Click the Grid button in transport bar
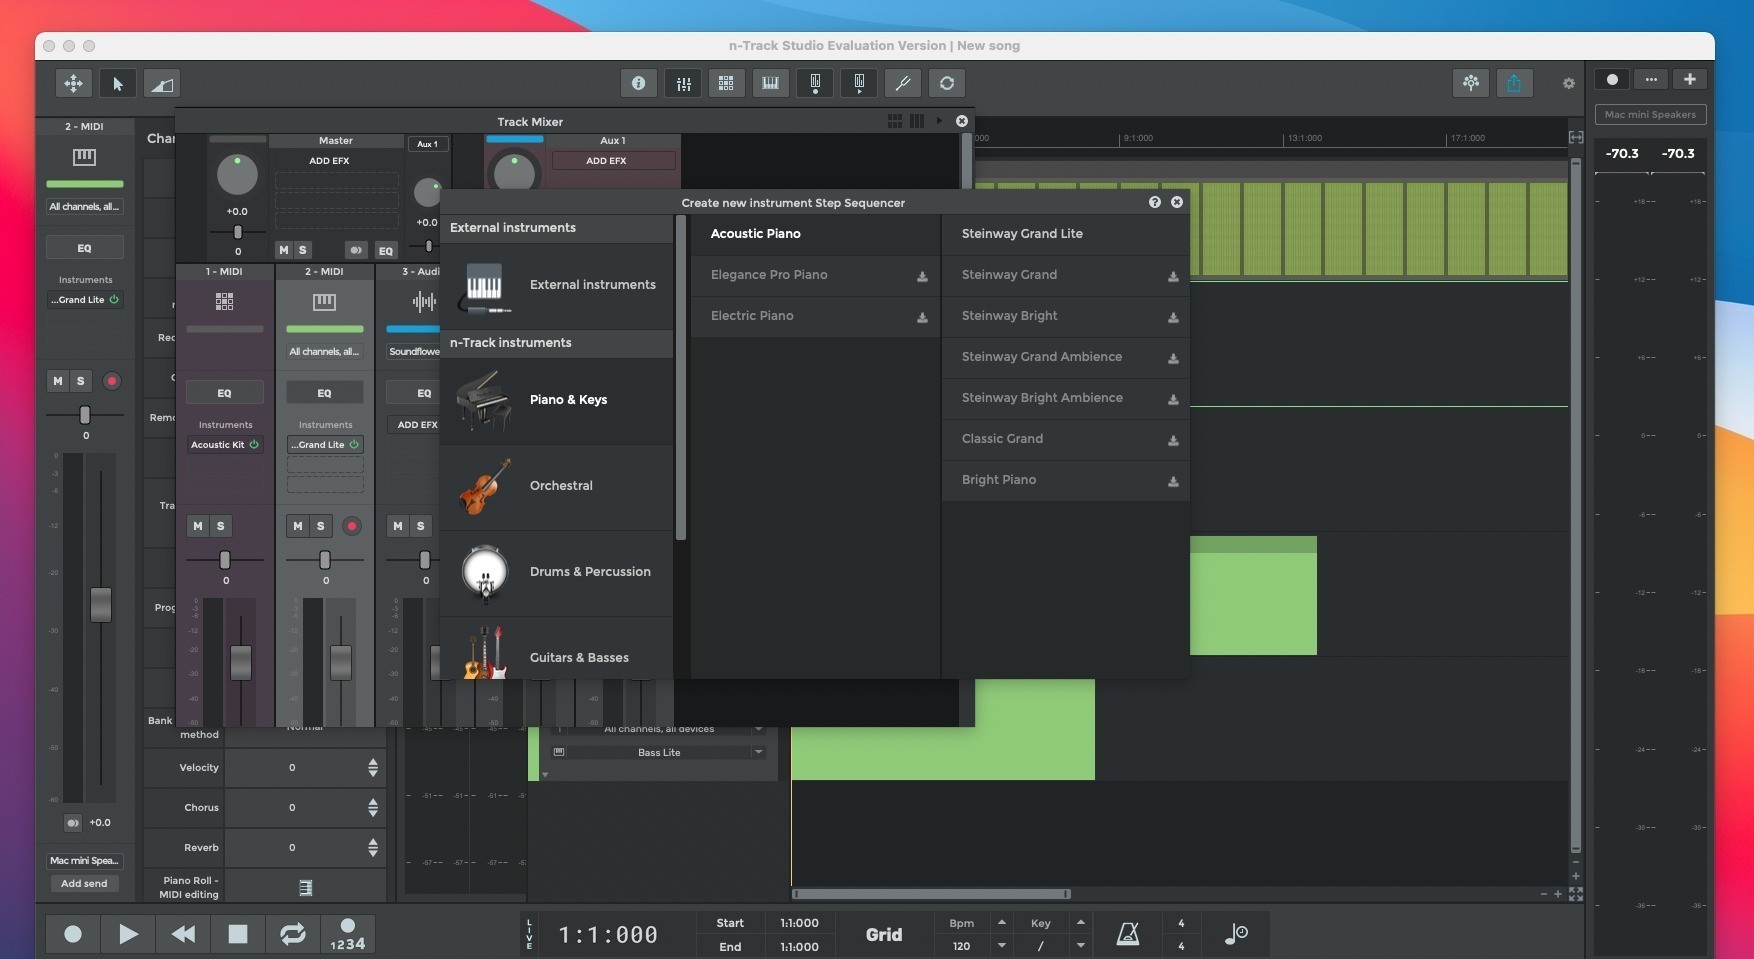Image resolution: width=1754 pixels, height=959 pixels. click(884, 934)
